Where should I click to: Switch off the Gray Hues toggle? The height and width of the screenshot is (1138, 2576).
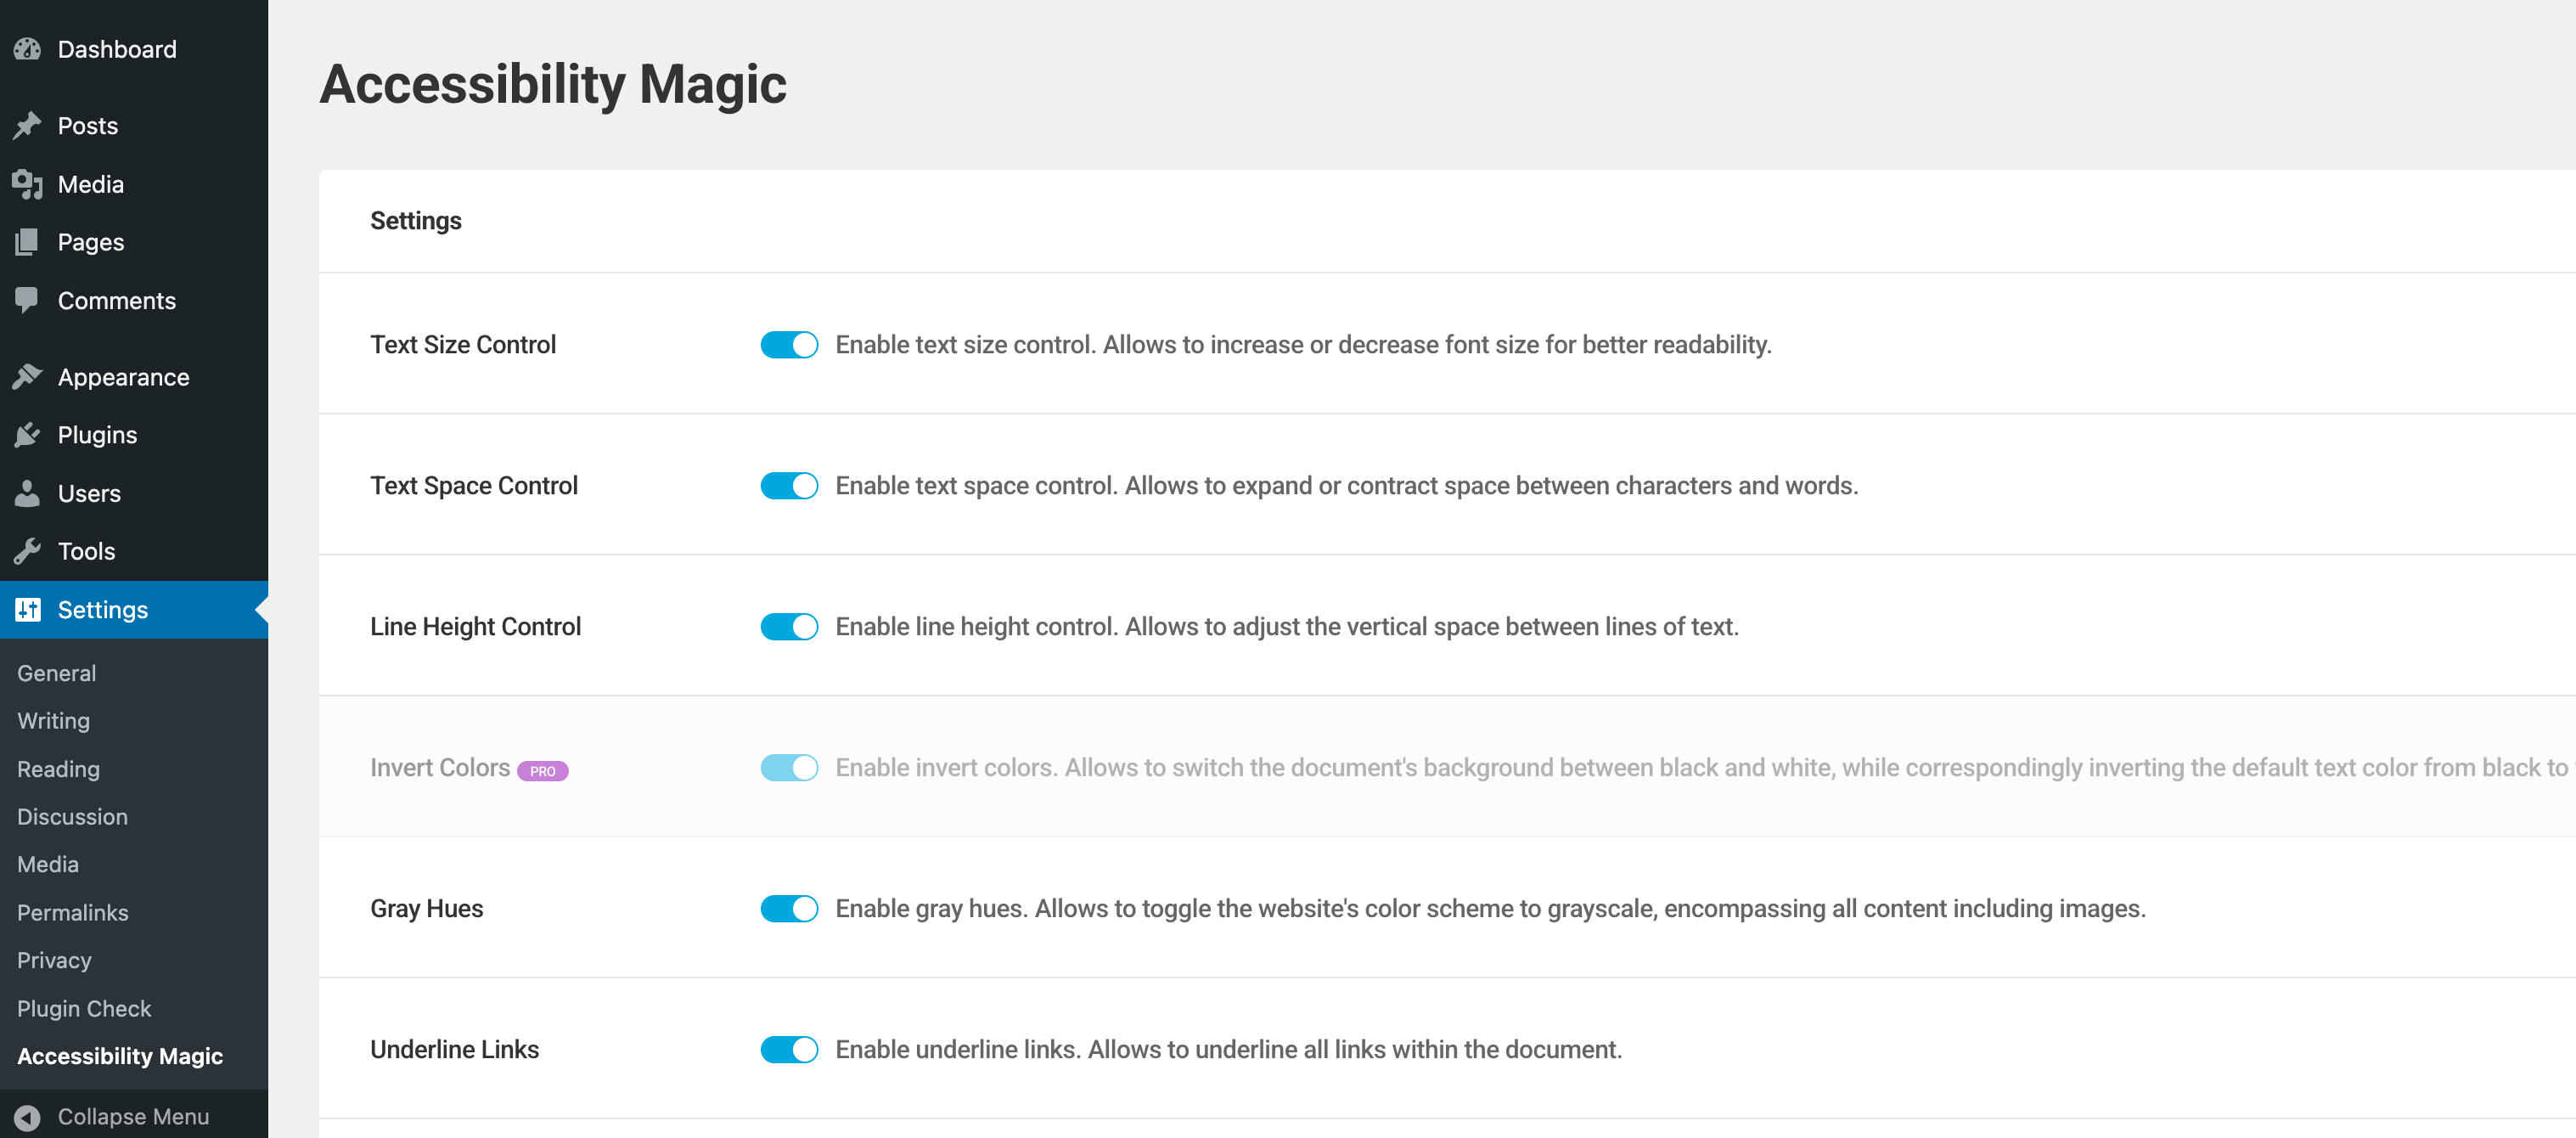click(788, 909)
